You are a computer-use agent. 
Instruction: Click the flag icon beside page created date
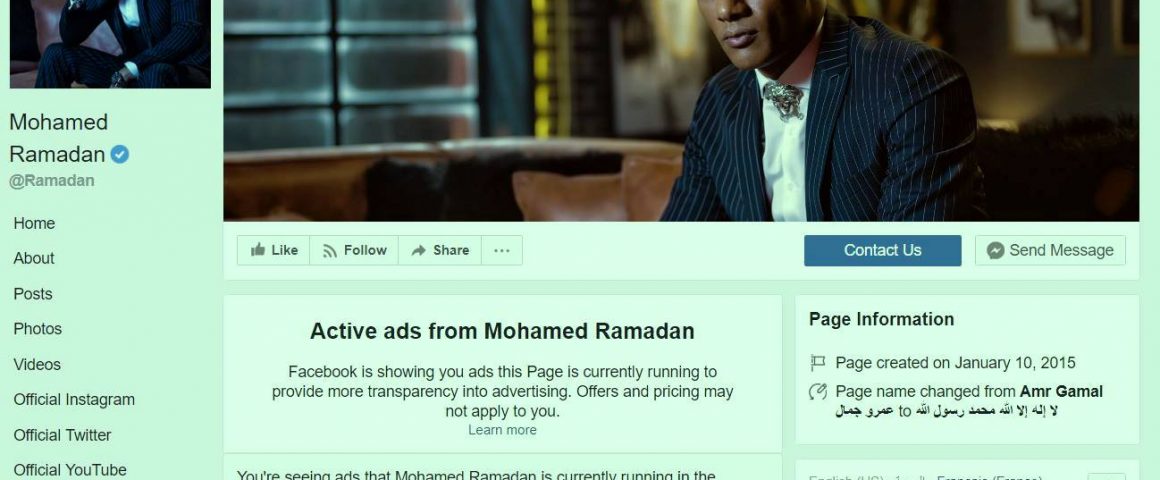(817, 362)
